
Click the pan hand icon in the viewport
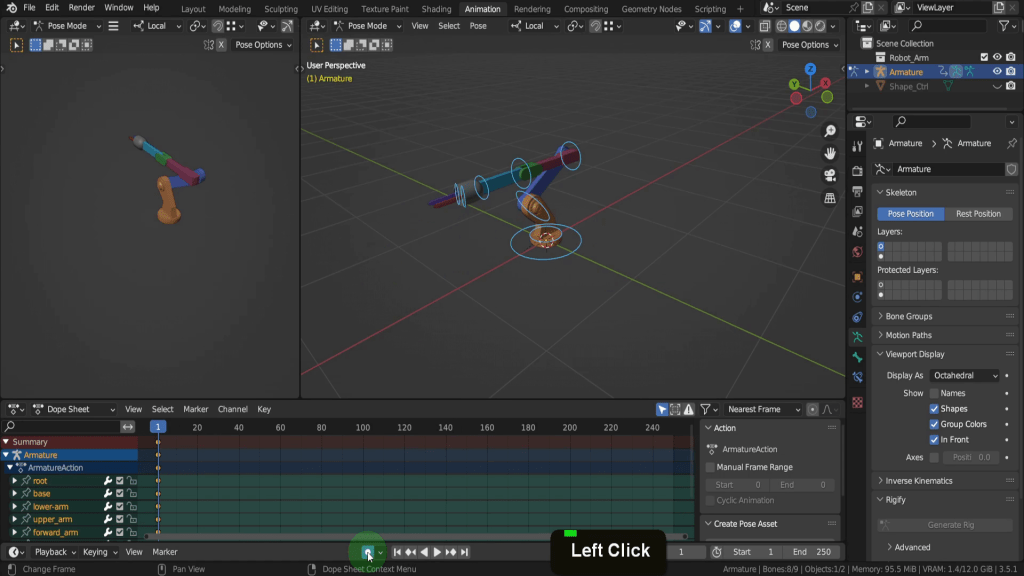click(830, 154)
